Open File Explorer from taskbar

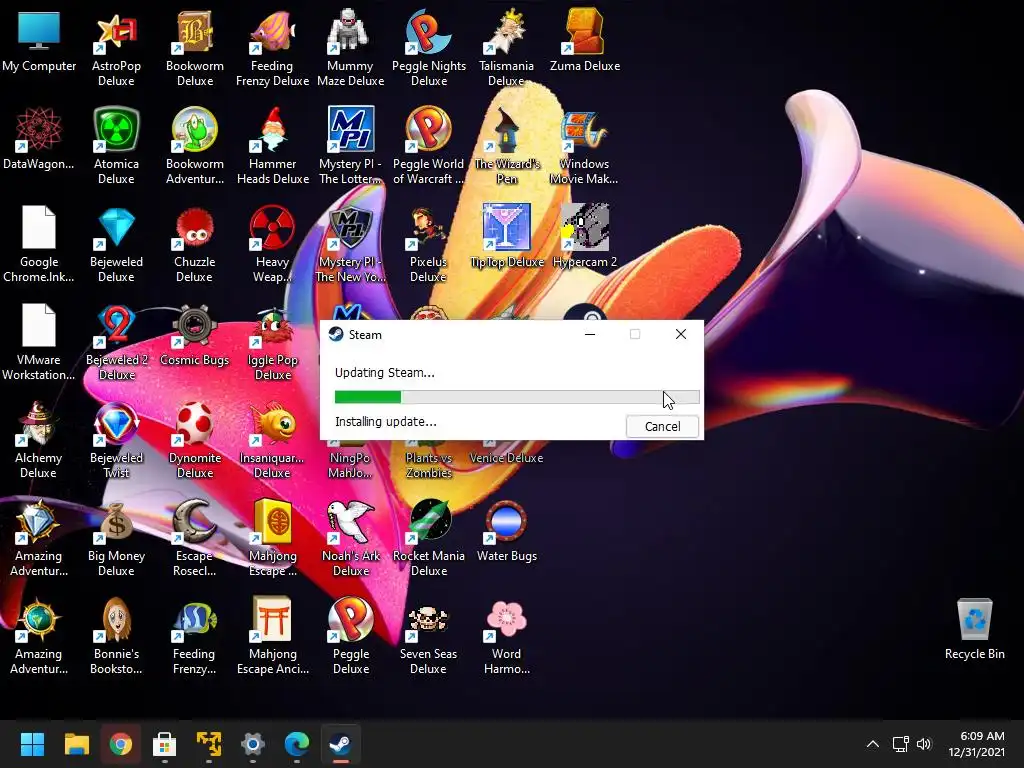pos(76,744)
